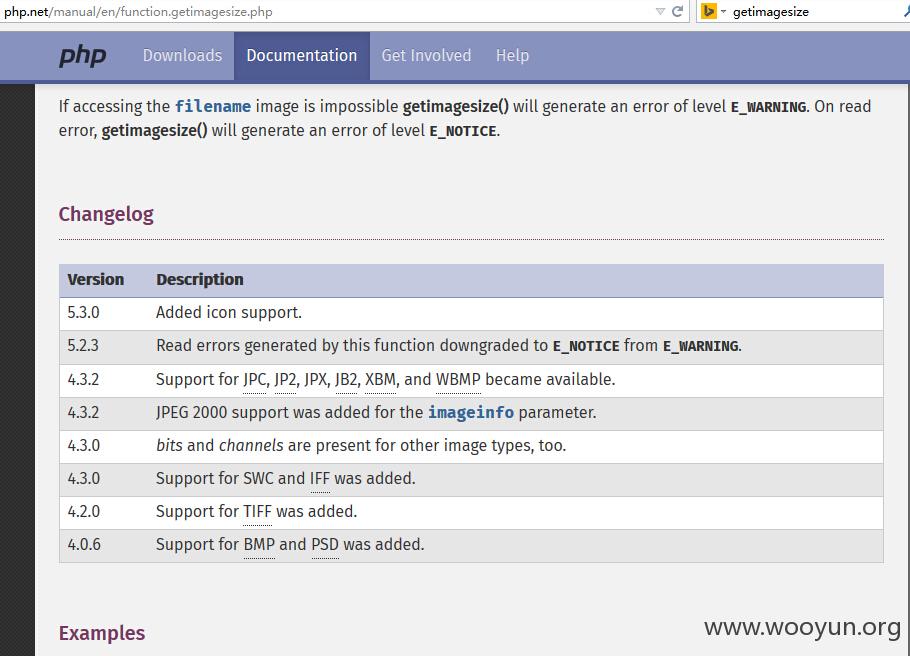Viewport: 910px width, 656px height.
Task: Click the WBMP abbreviation text
Action: (x=458, y=380)
